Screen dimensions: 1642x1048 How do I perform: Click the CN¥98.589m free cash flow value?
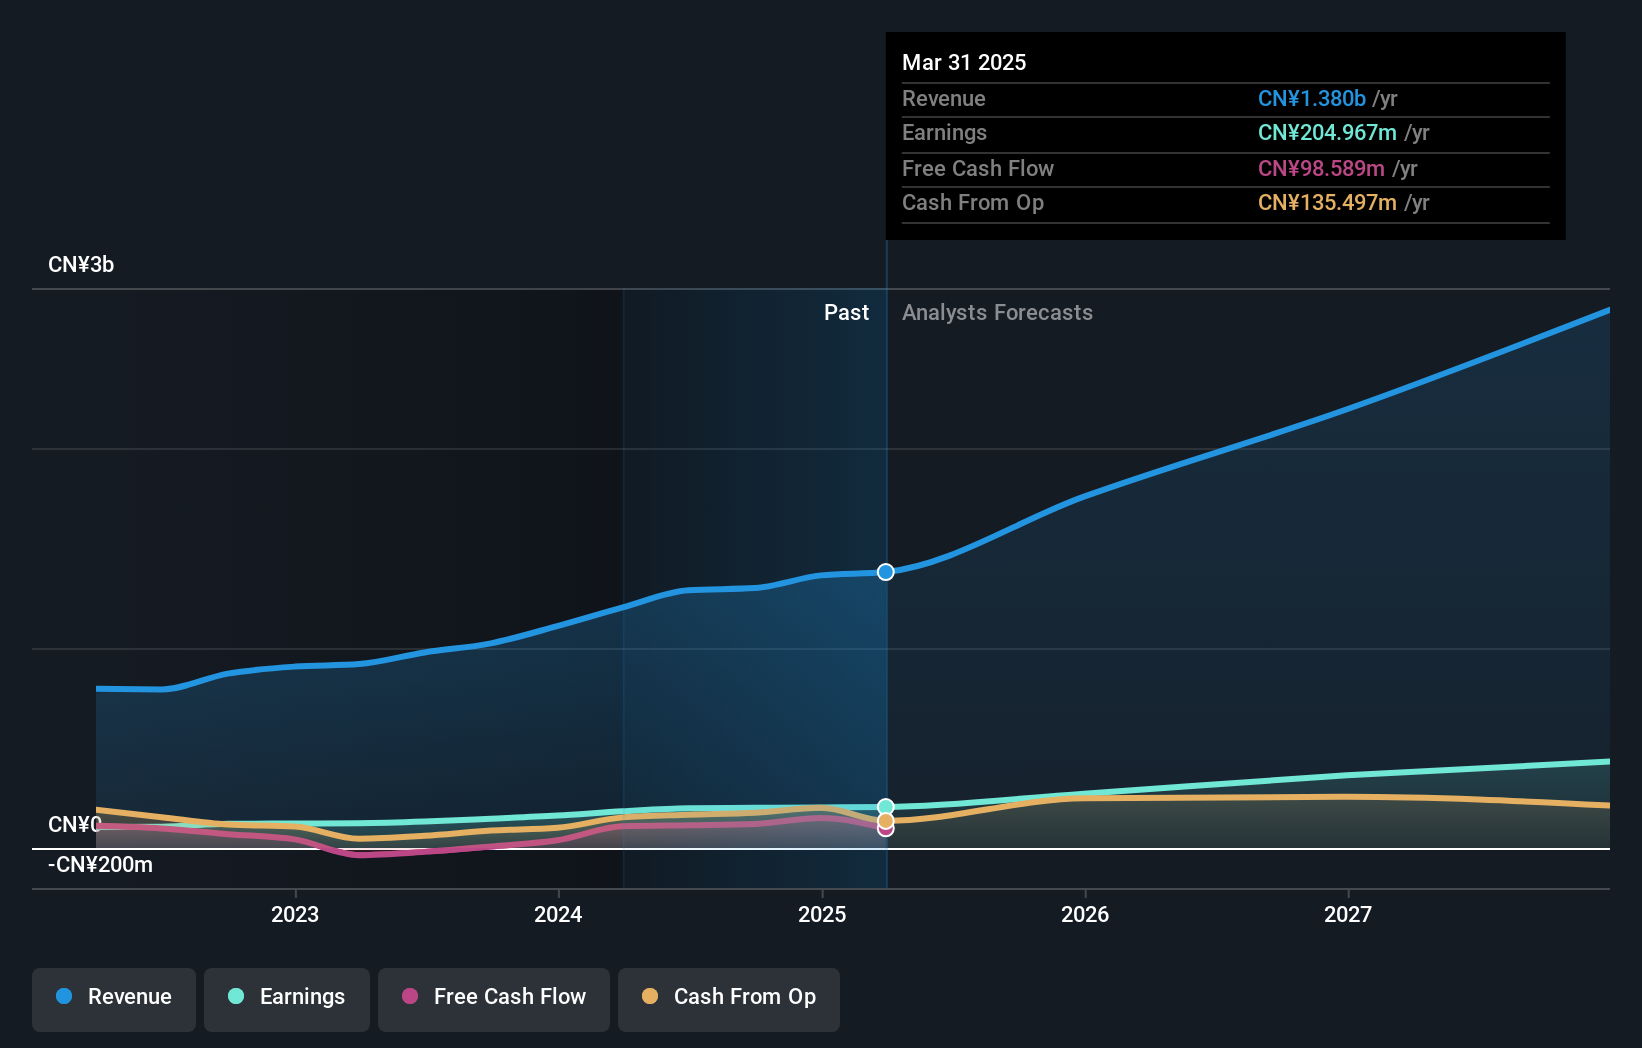click(x=1321, y=168)
